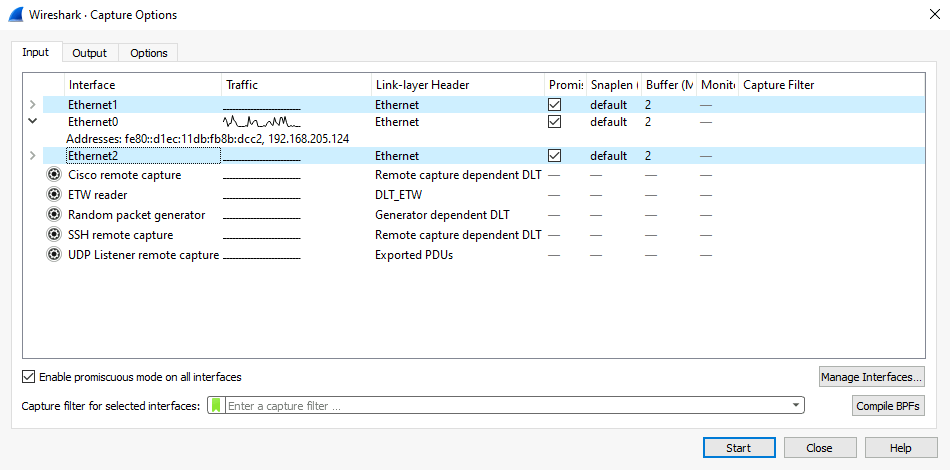Click the ETW reader gear icon
Screen dimensions: 950x470
click(x=54, y=195)
